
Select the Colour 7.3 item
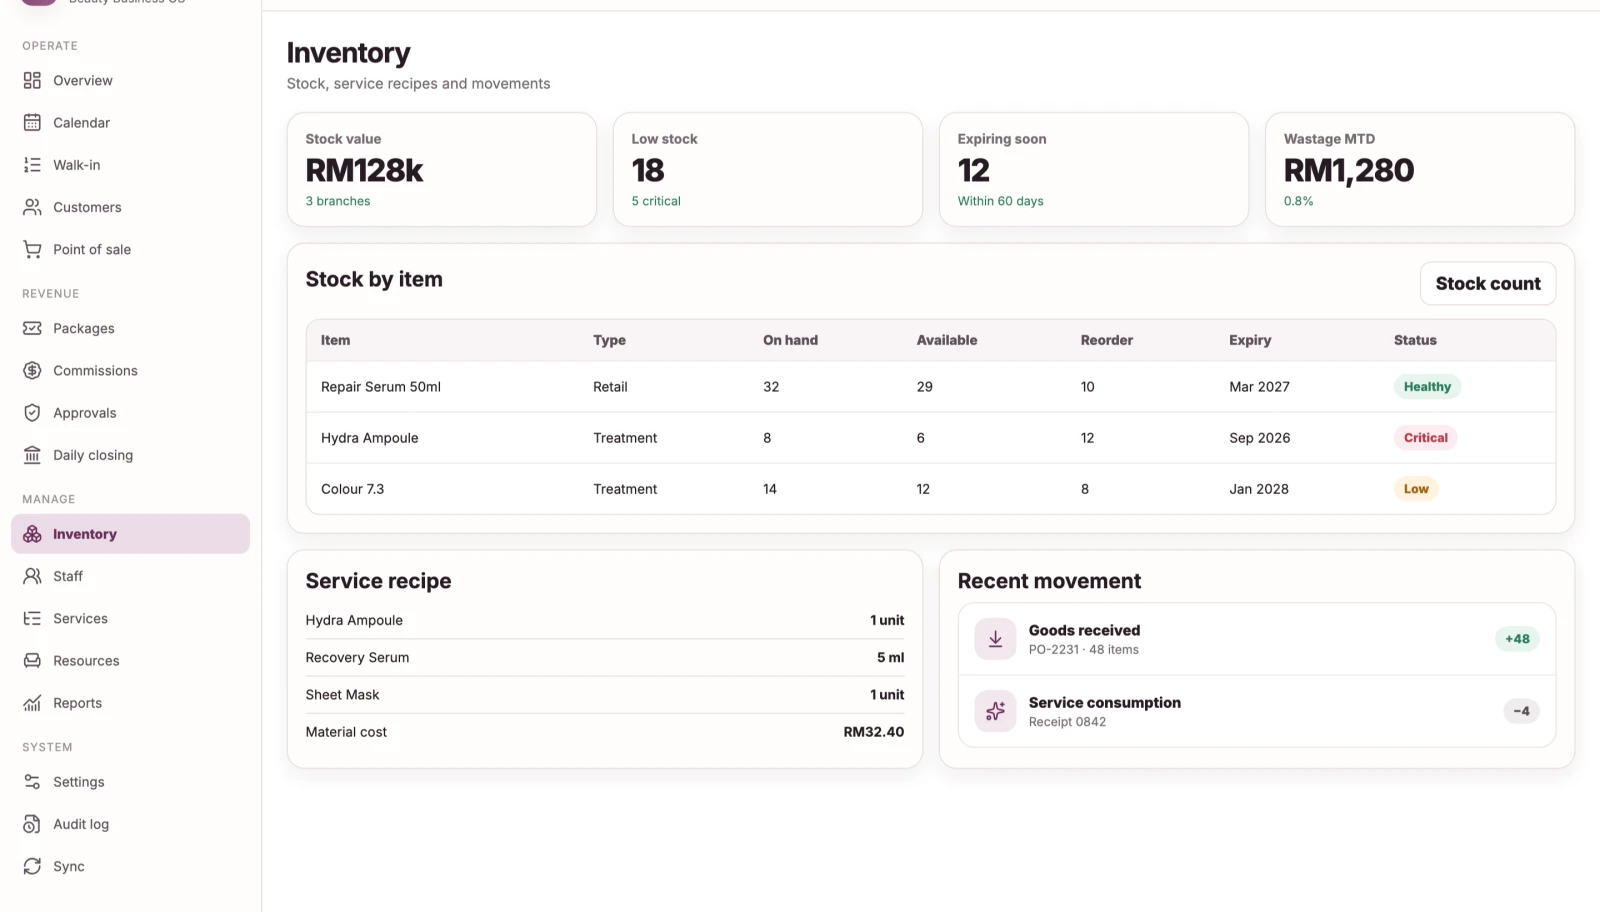pos(931,488)
